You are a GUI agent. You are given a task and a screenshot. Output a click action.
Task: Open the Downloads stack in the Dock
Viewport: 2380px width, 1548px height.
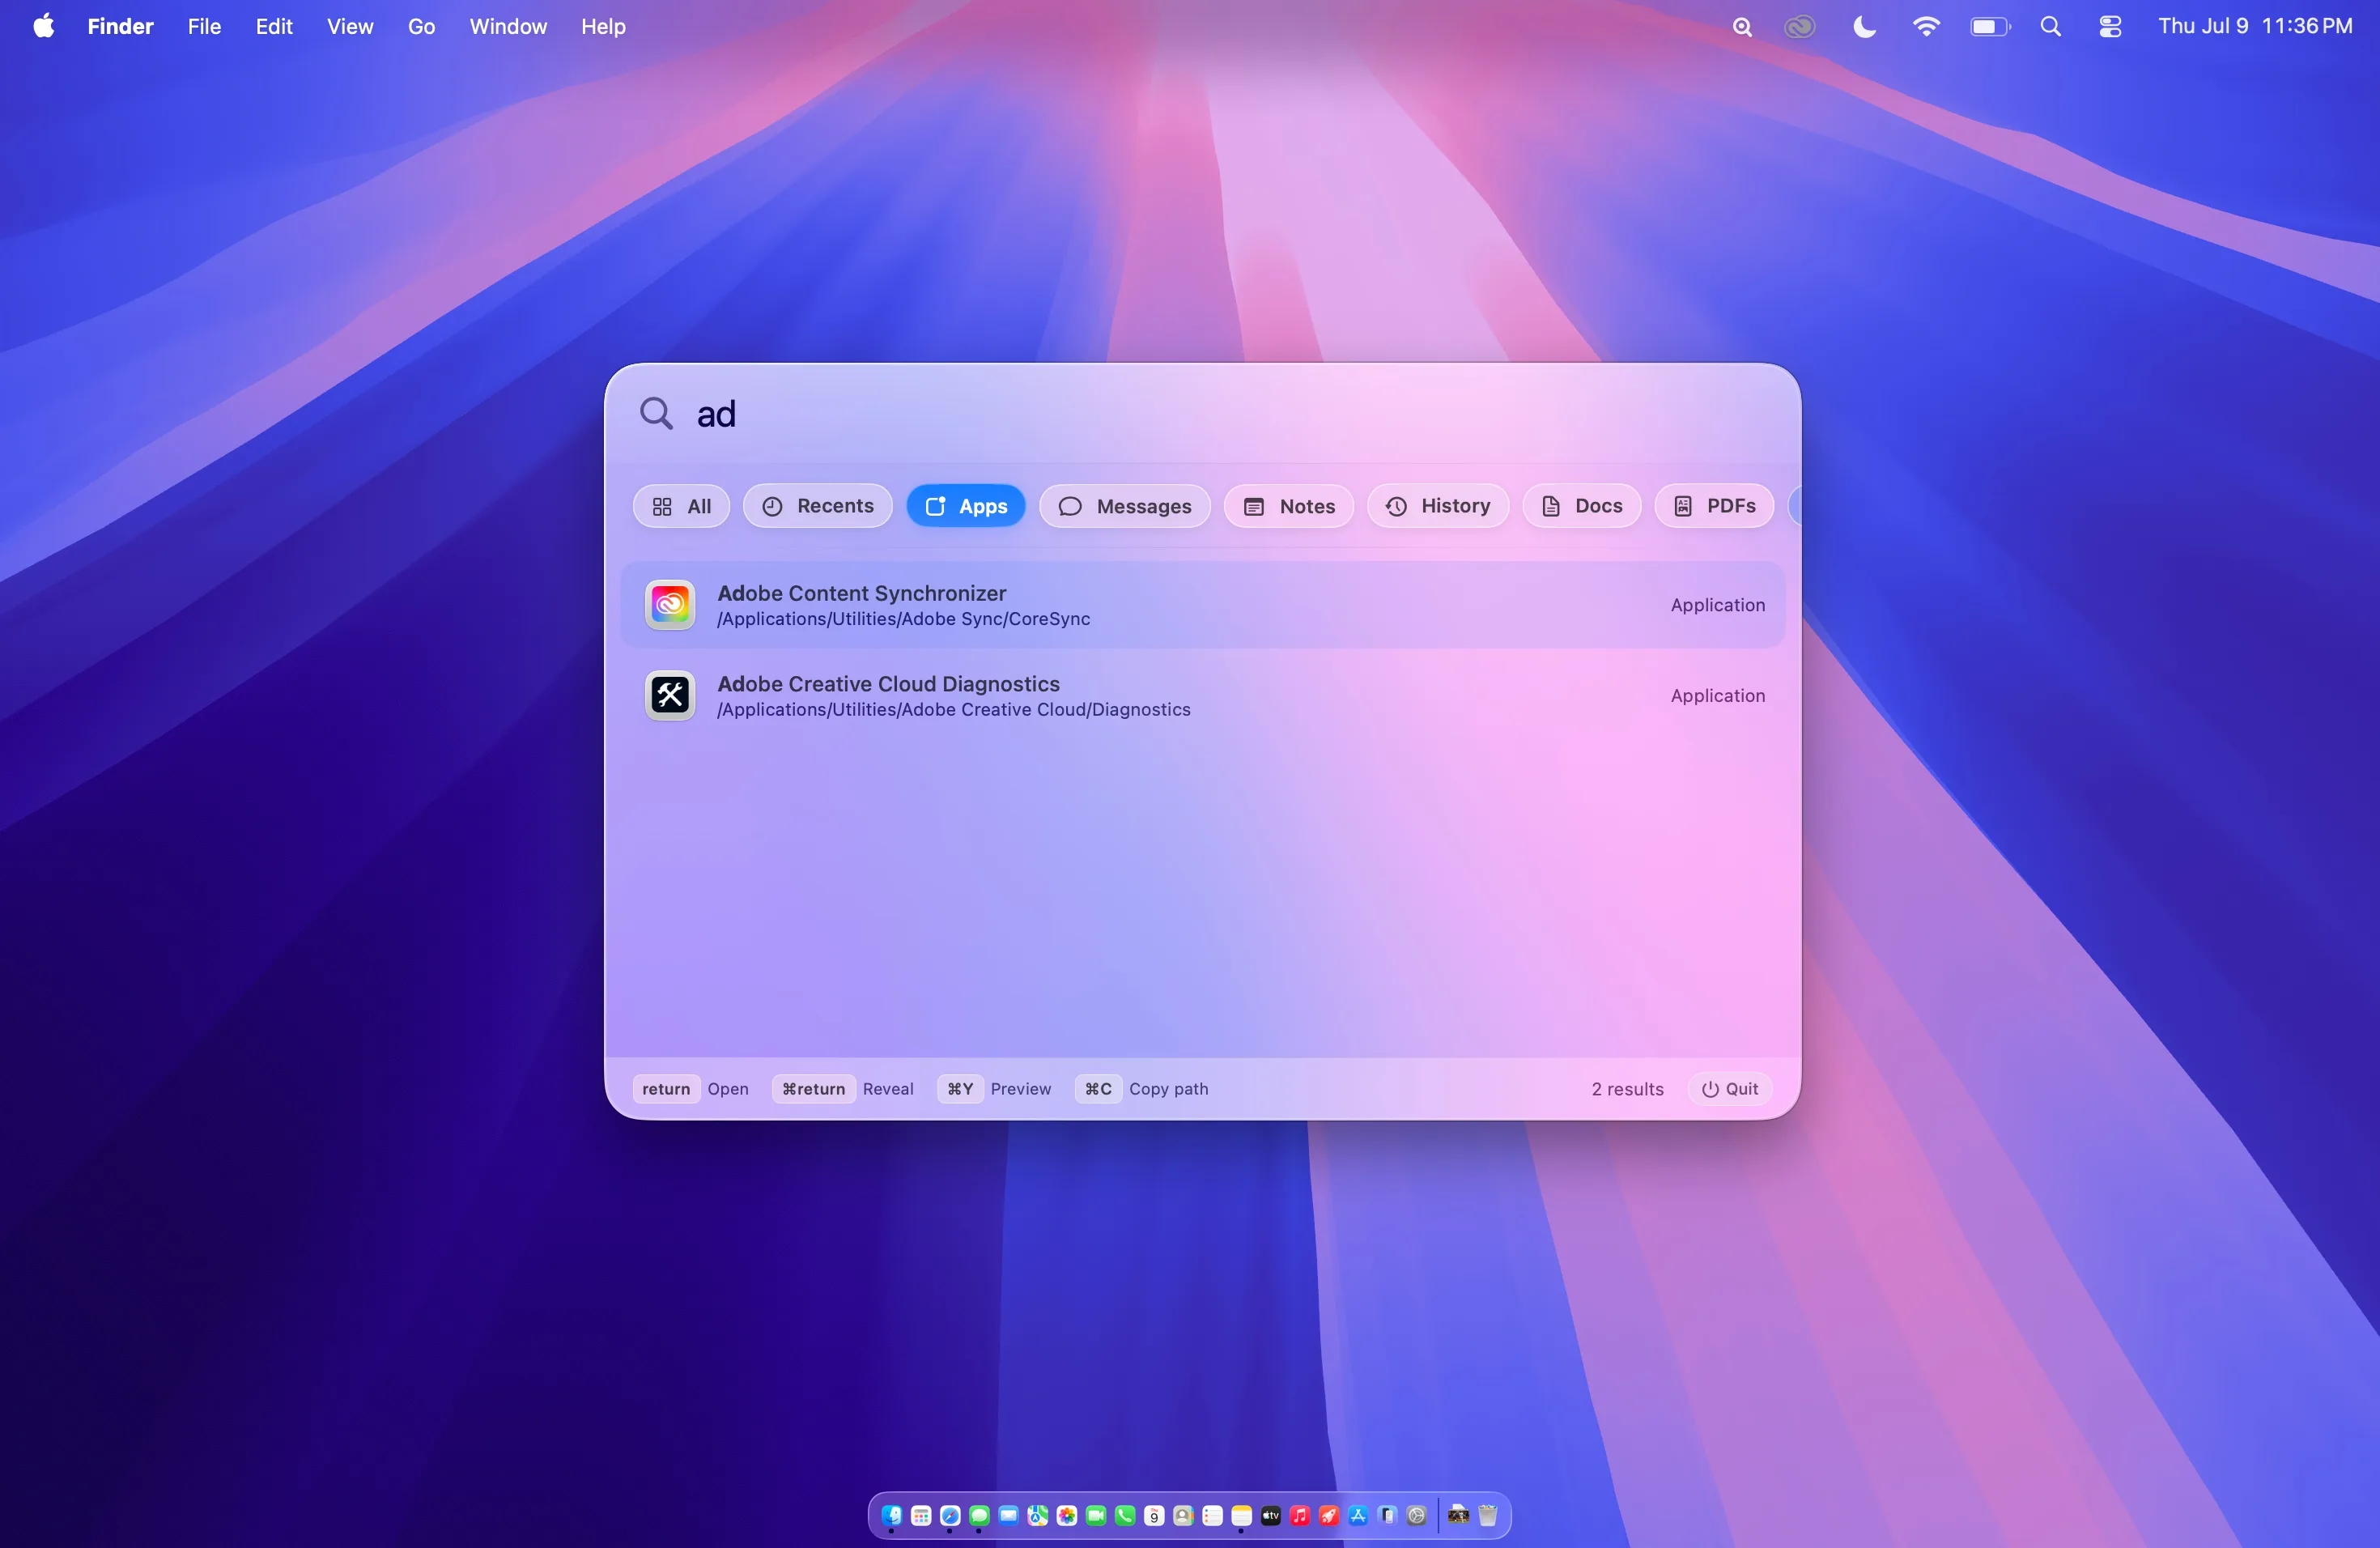1458,1515
